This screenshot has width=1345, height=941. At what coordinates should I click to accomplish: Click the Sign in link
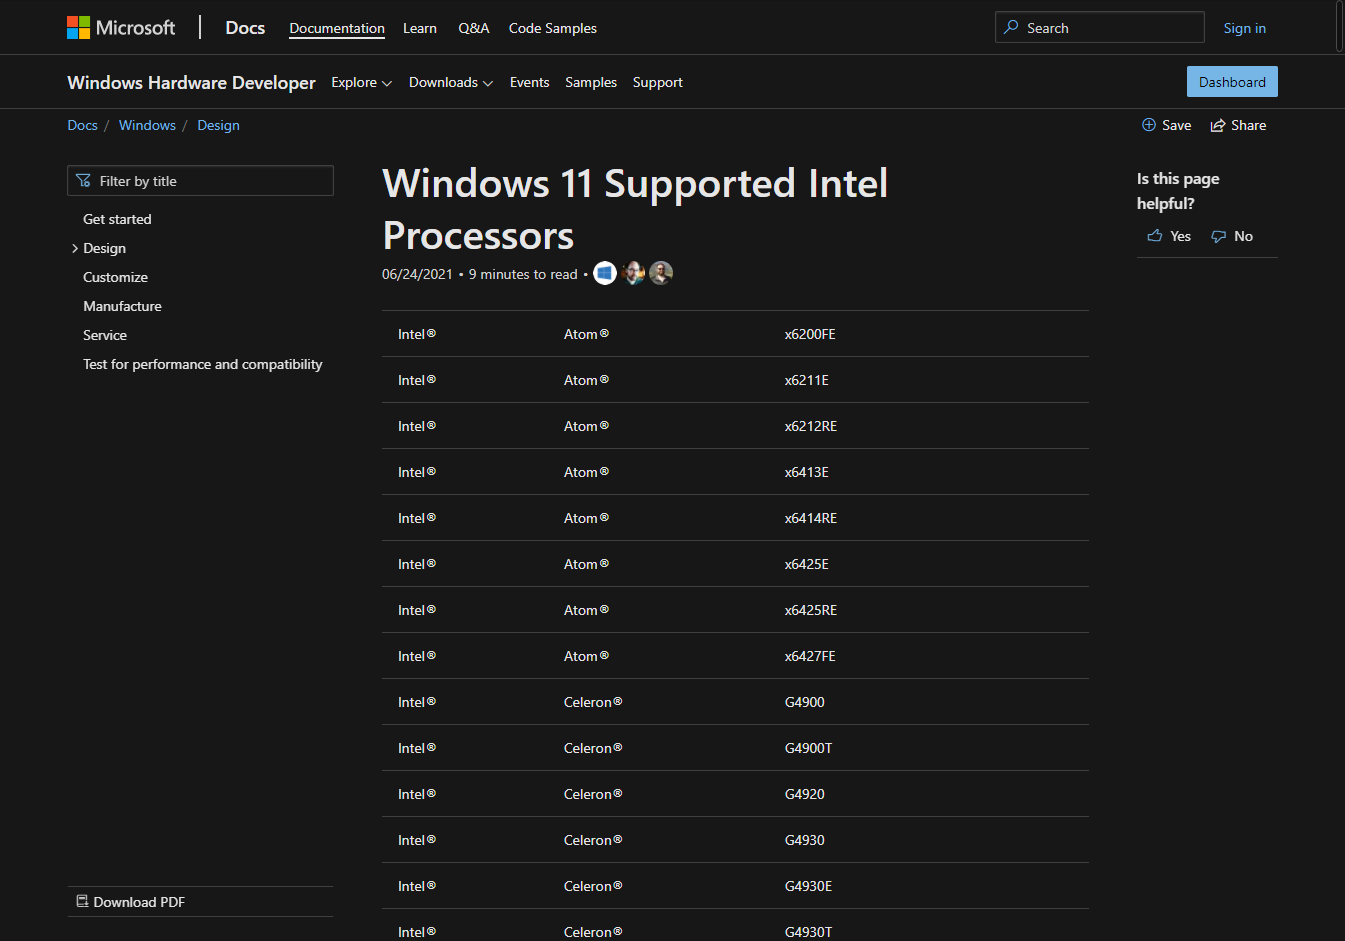click(1245, 28)
